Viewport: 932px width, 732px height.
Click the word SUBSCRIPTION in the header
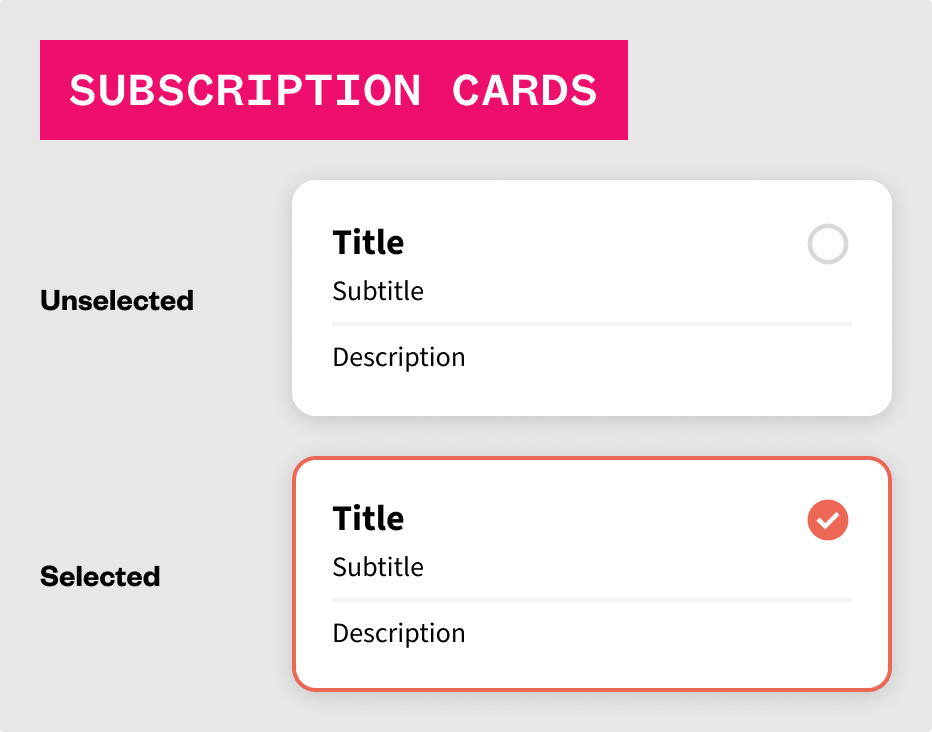click(245, 91)
